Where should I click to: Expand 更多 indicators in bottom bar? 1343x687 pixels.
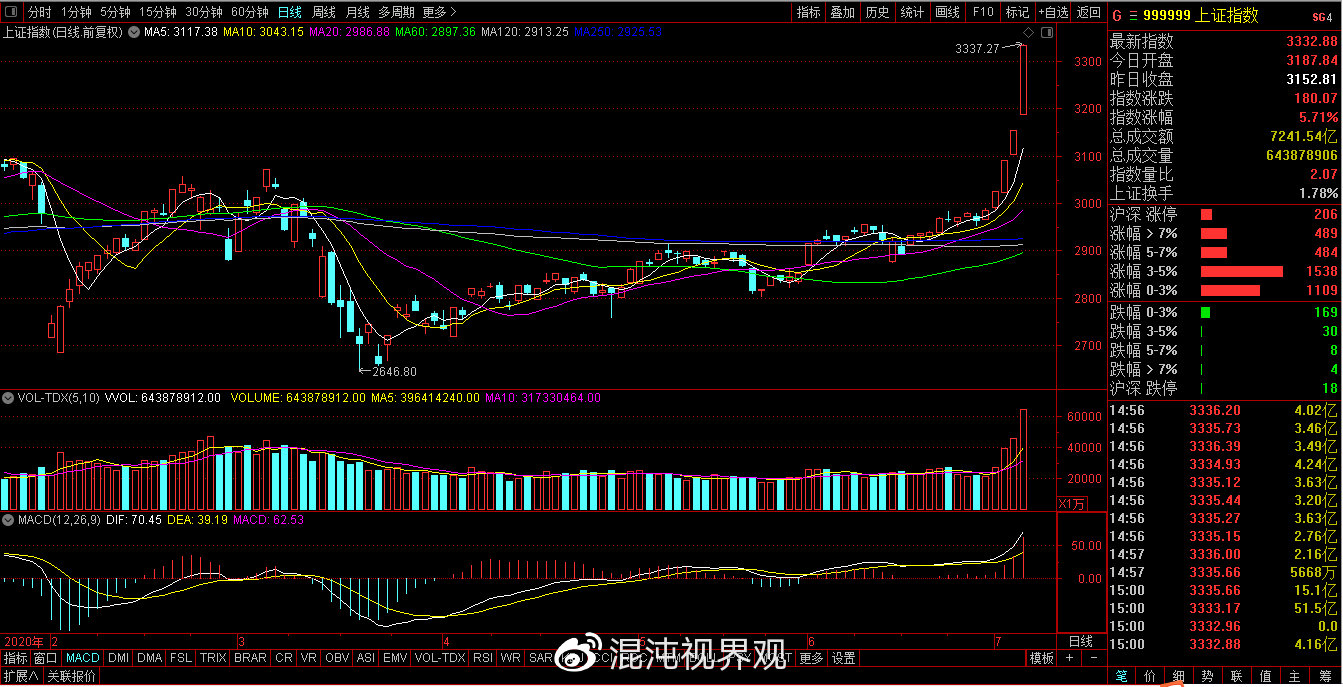click(x=811, y=658)
